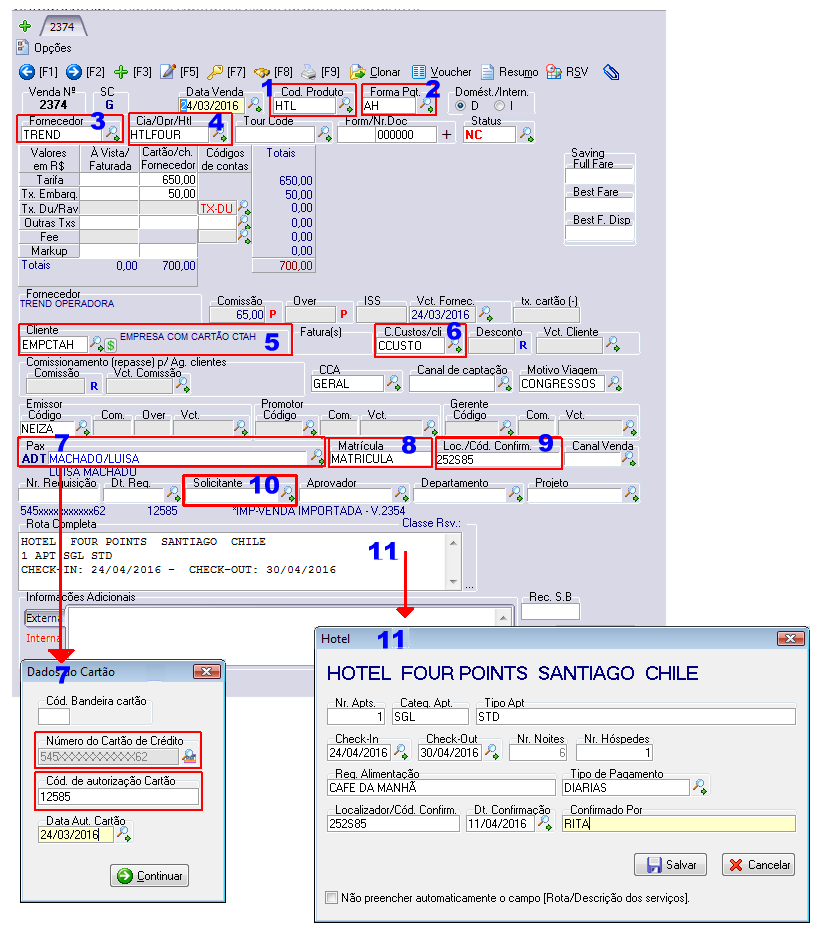Viewport: 822px width, 934px height.
Task: Open the Motivo Viagem lookup icon
Action: pyautogui.click(x=614, y=382)
